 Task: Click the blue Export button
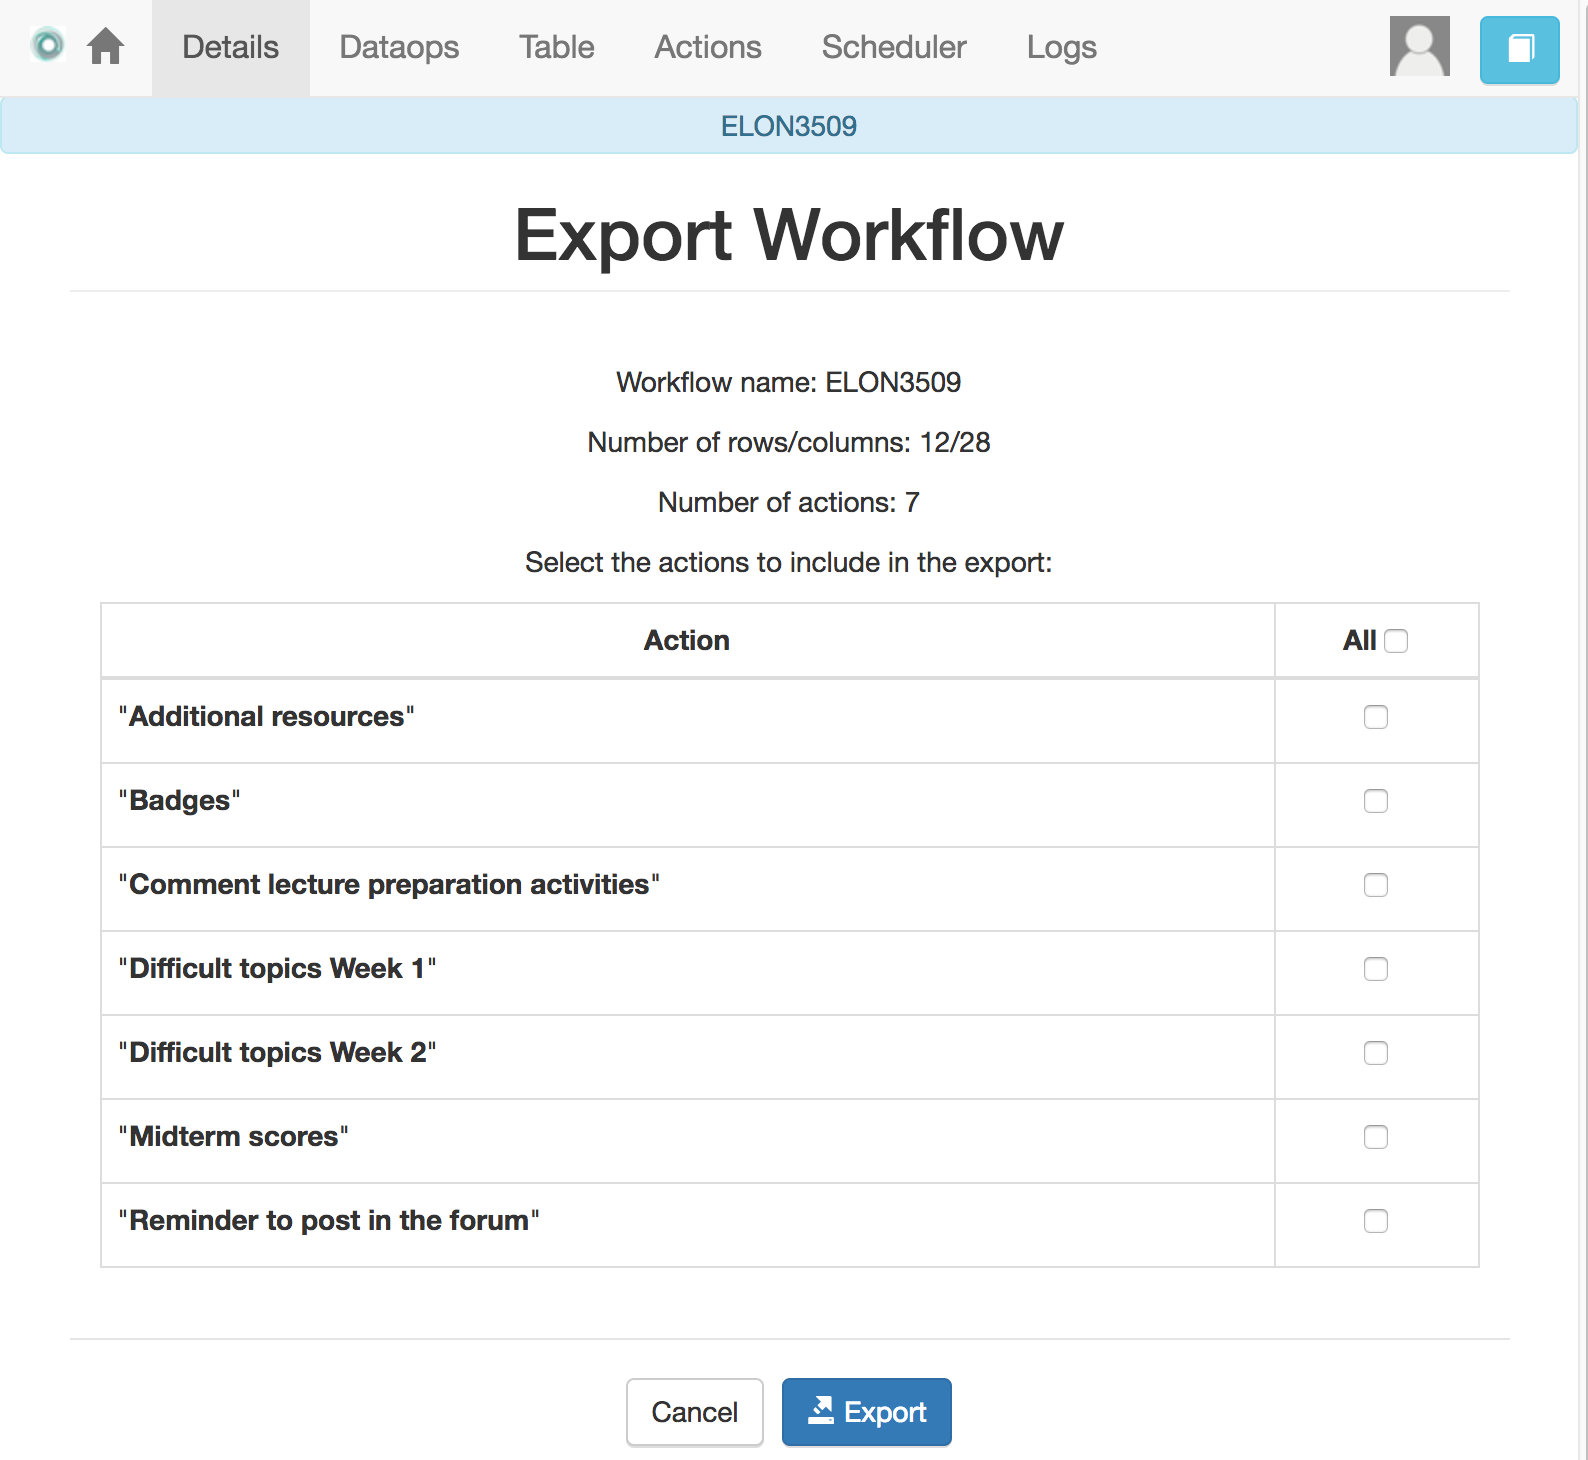pyautogui.click(x=867, y=1412)
